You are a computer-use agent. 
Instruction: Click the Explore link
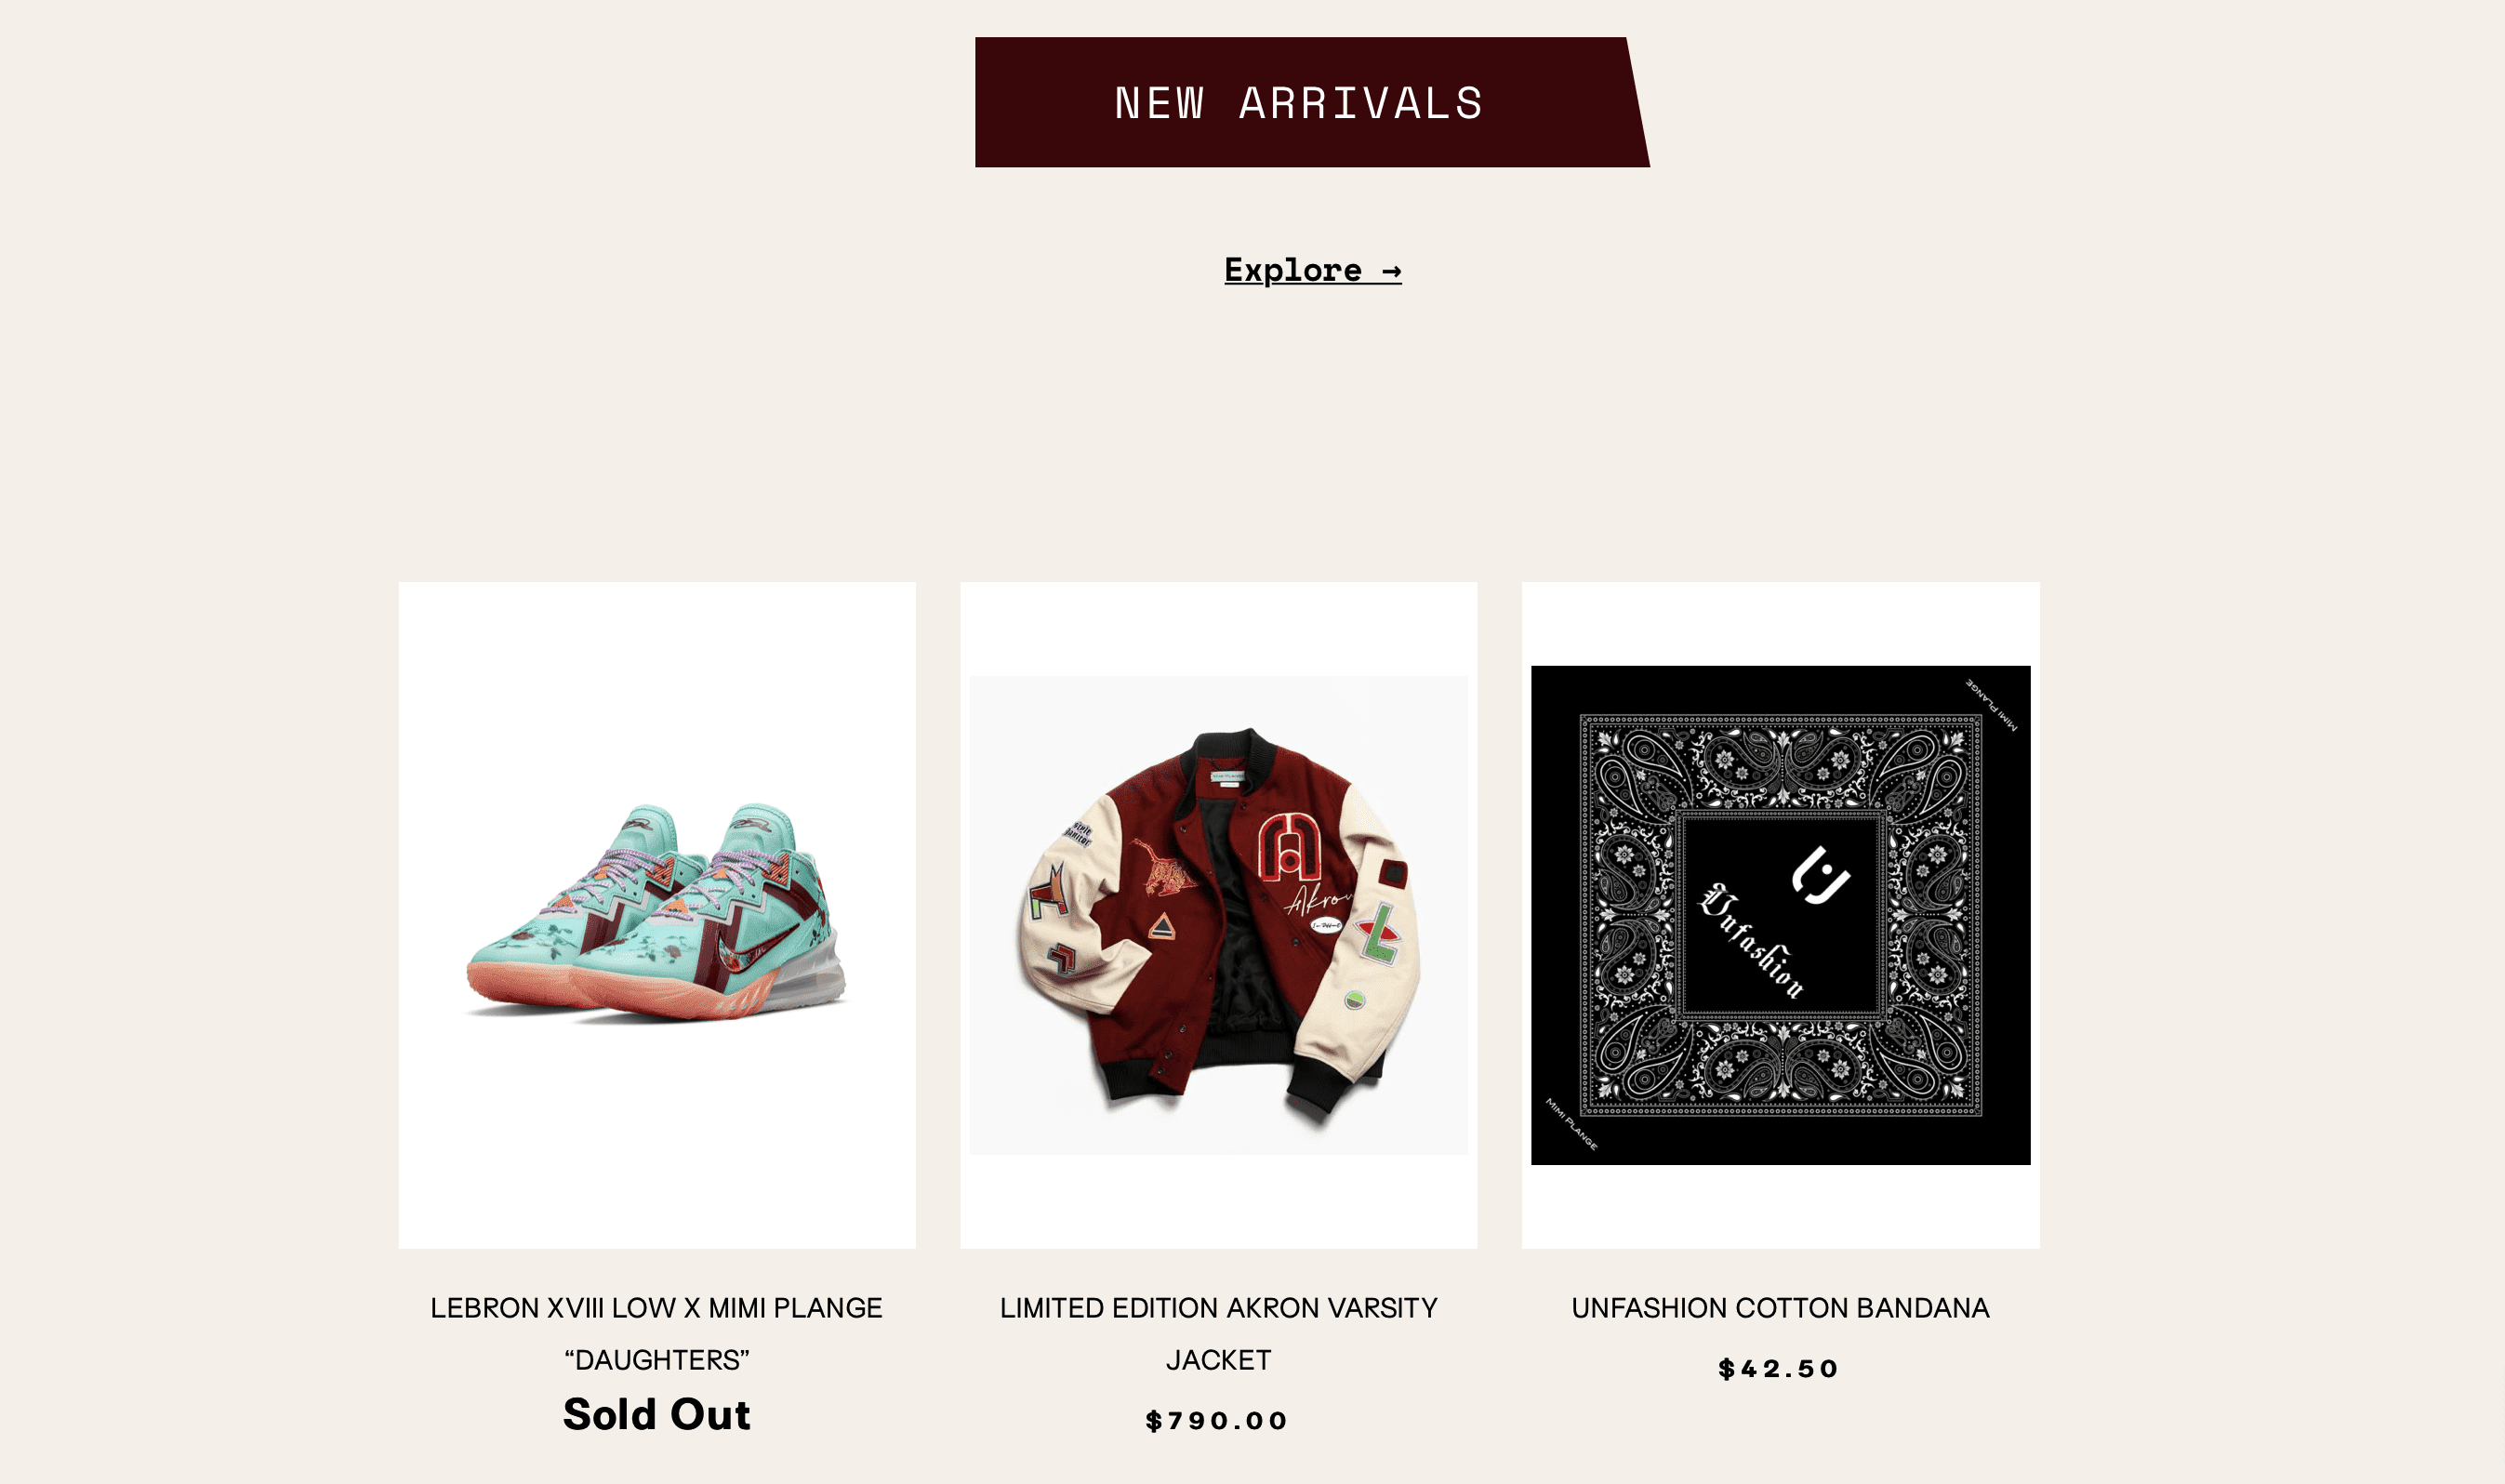tap(1292, 270)
